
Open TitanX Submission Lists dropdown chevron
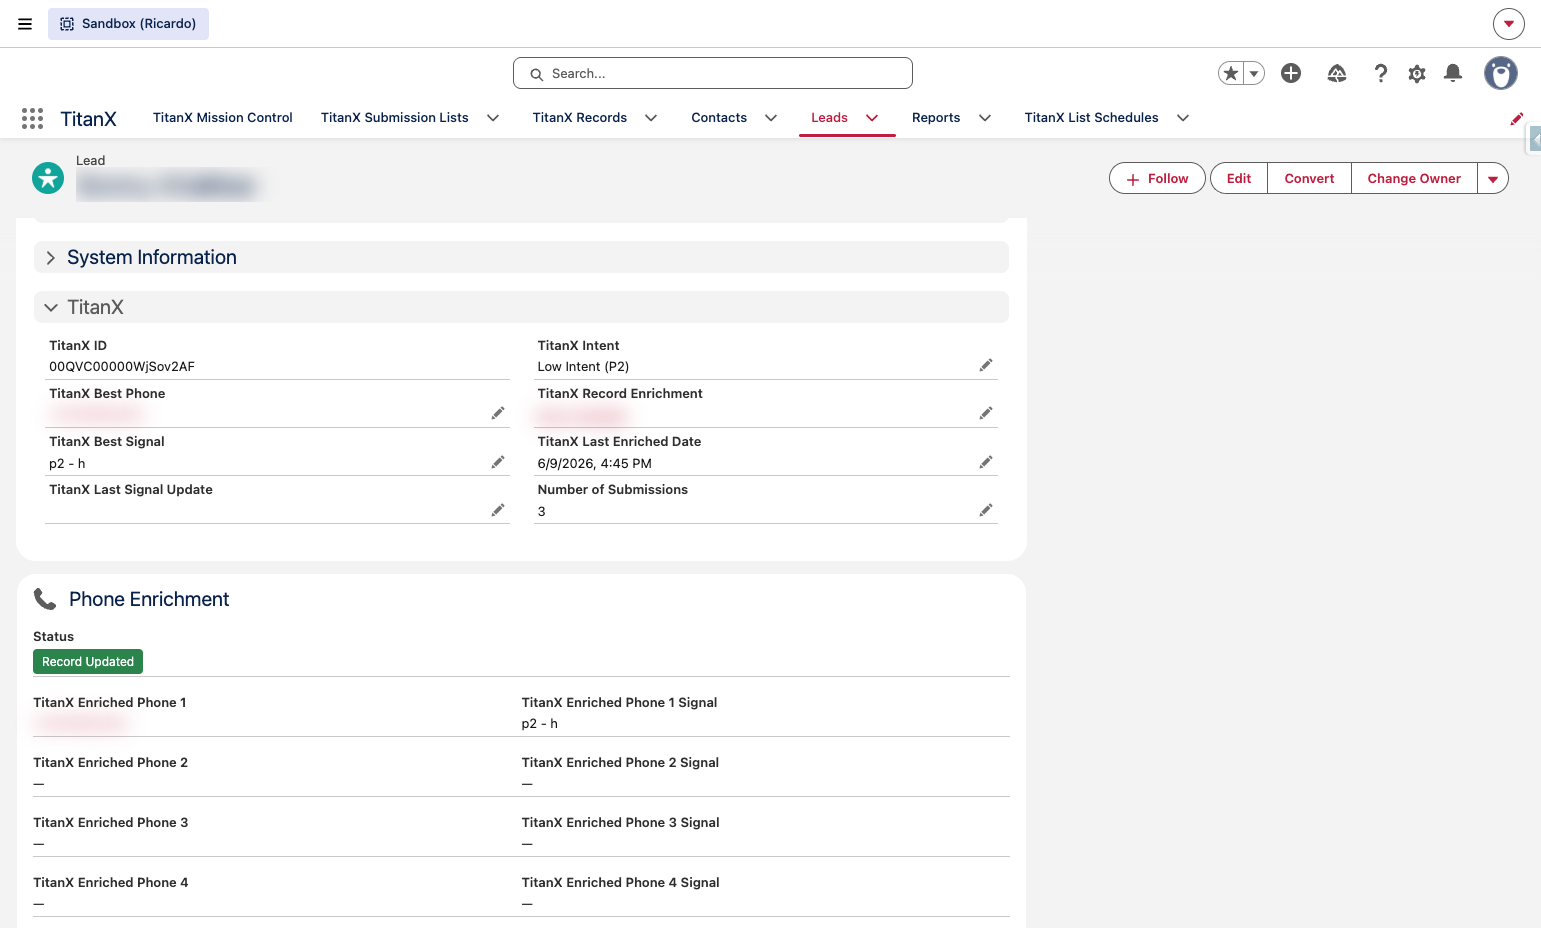[493, 118]
